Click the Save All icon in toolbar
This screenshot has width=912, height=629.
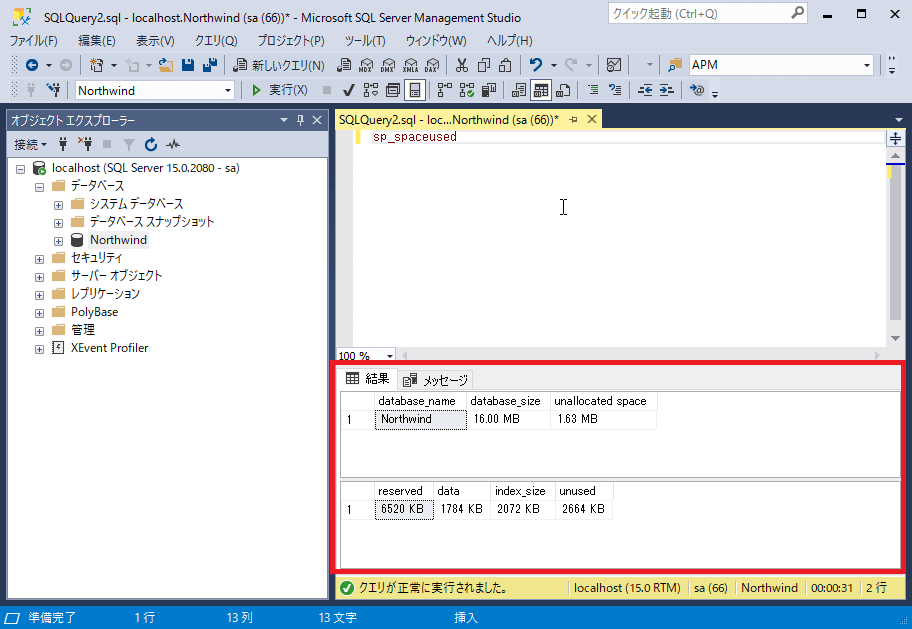point(210,65)
